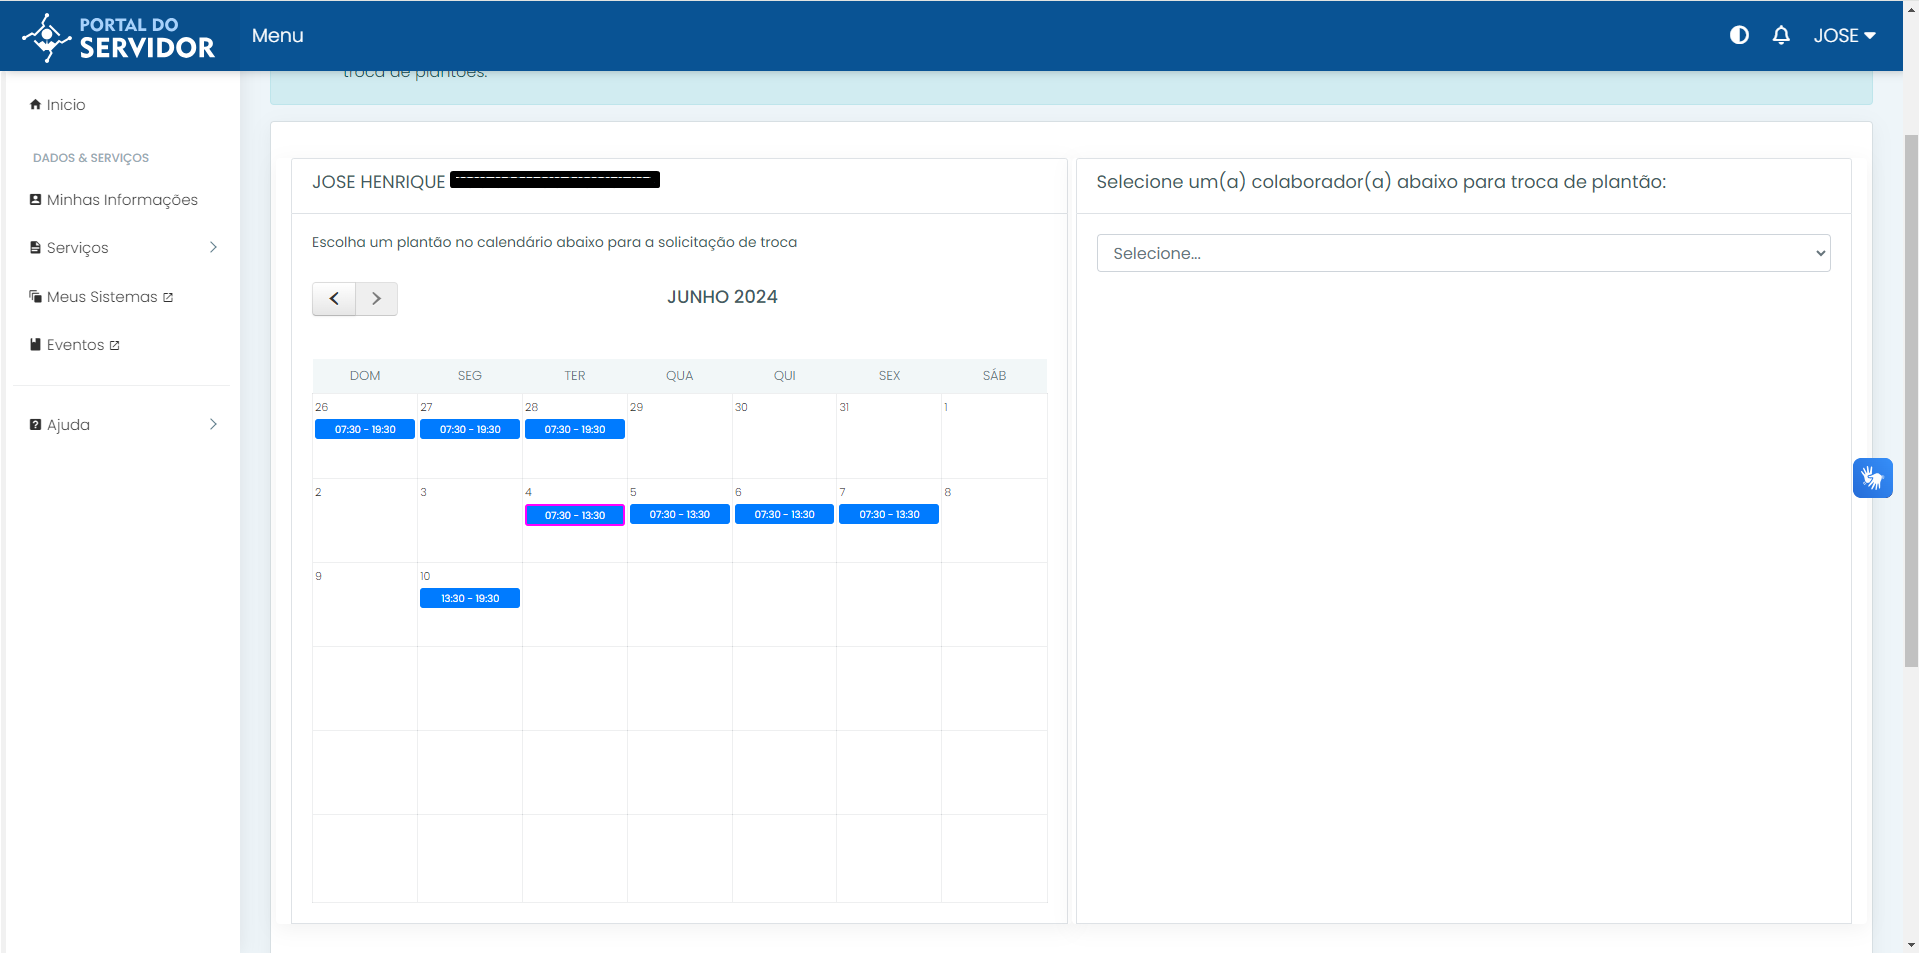Open the Menu header item
The width and height of the screenshot is (1919, 953).
[277, 35]
